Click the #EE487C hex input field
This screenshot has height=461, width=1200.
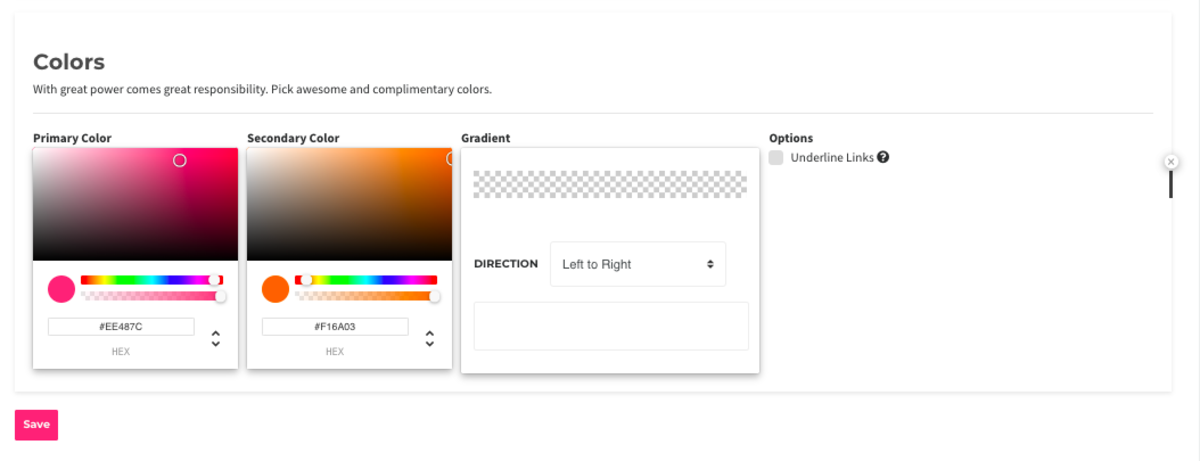(121, 327)
